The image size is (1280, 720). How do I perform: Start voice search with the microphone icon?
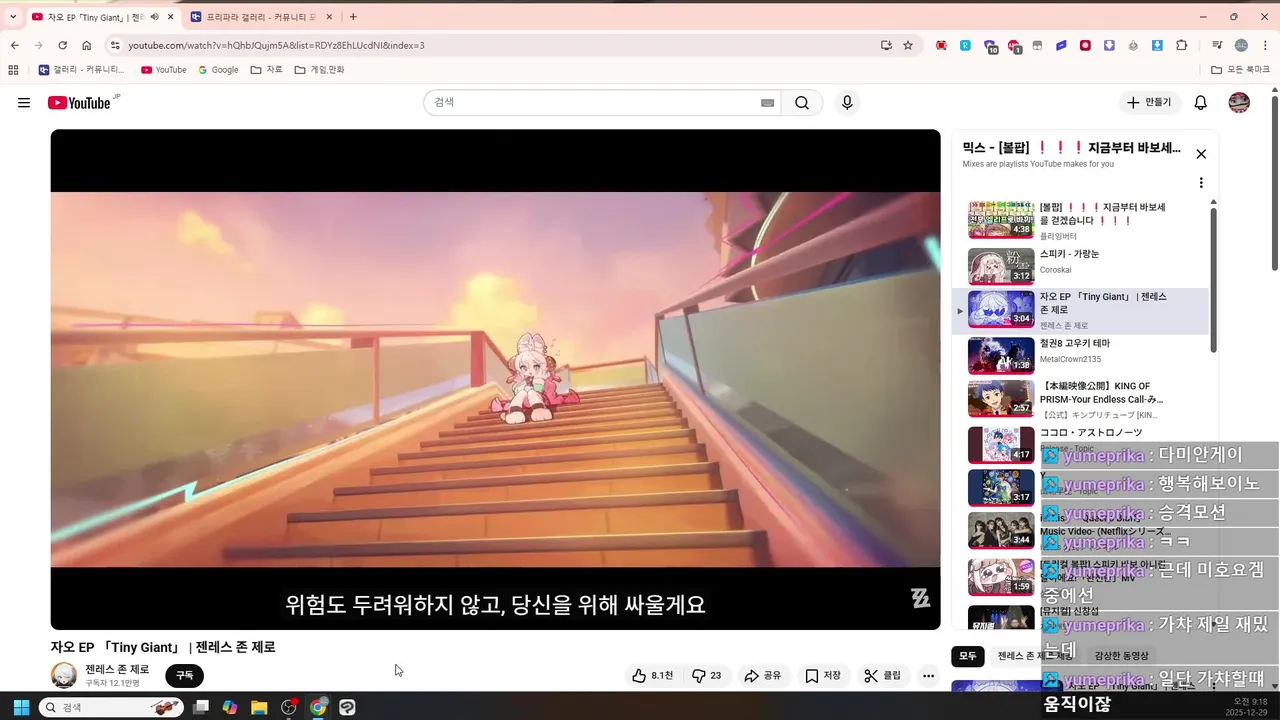click(847, 103)
